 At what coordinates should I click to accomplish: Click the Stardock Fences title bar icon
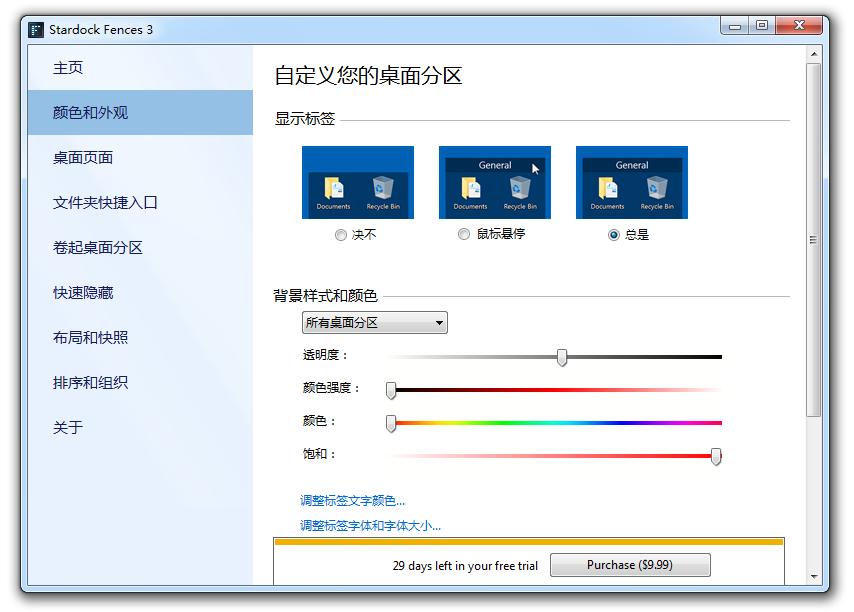point(35,29)
